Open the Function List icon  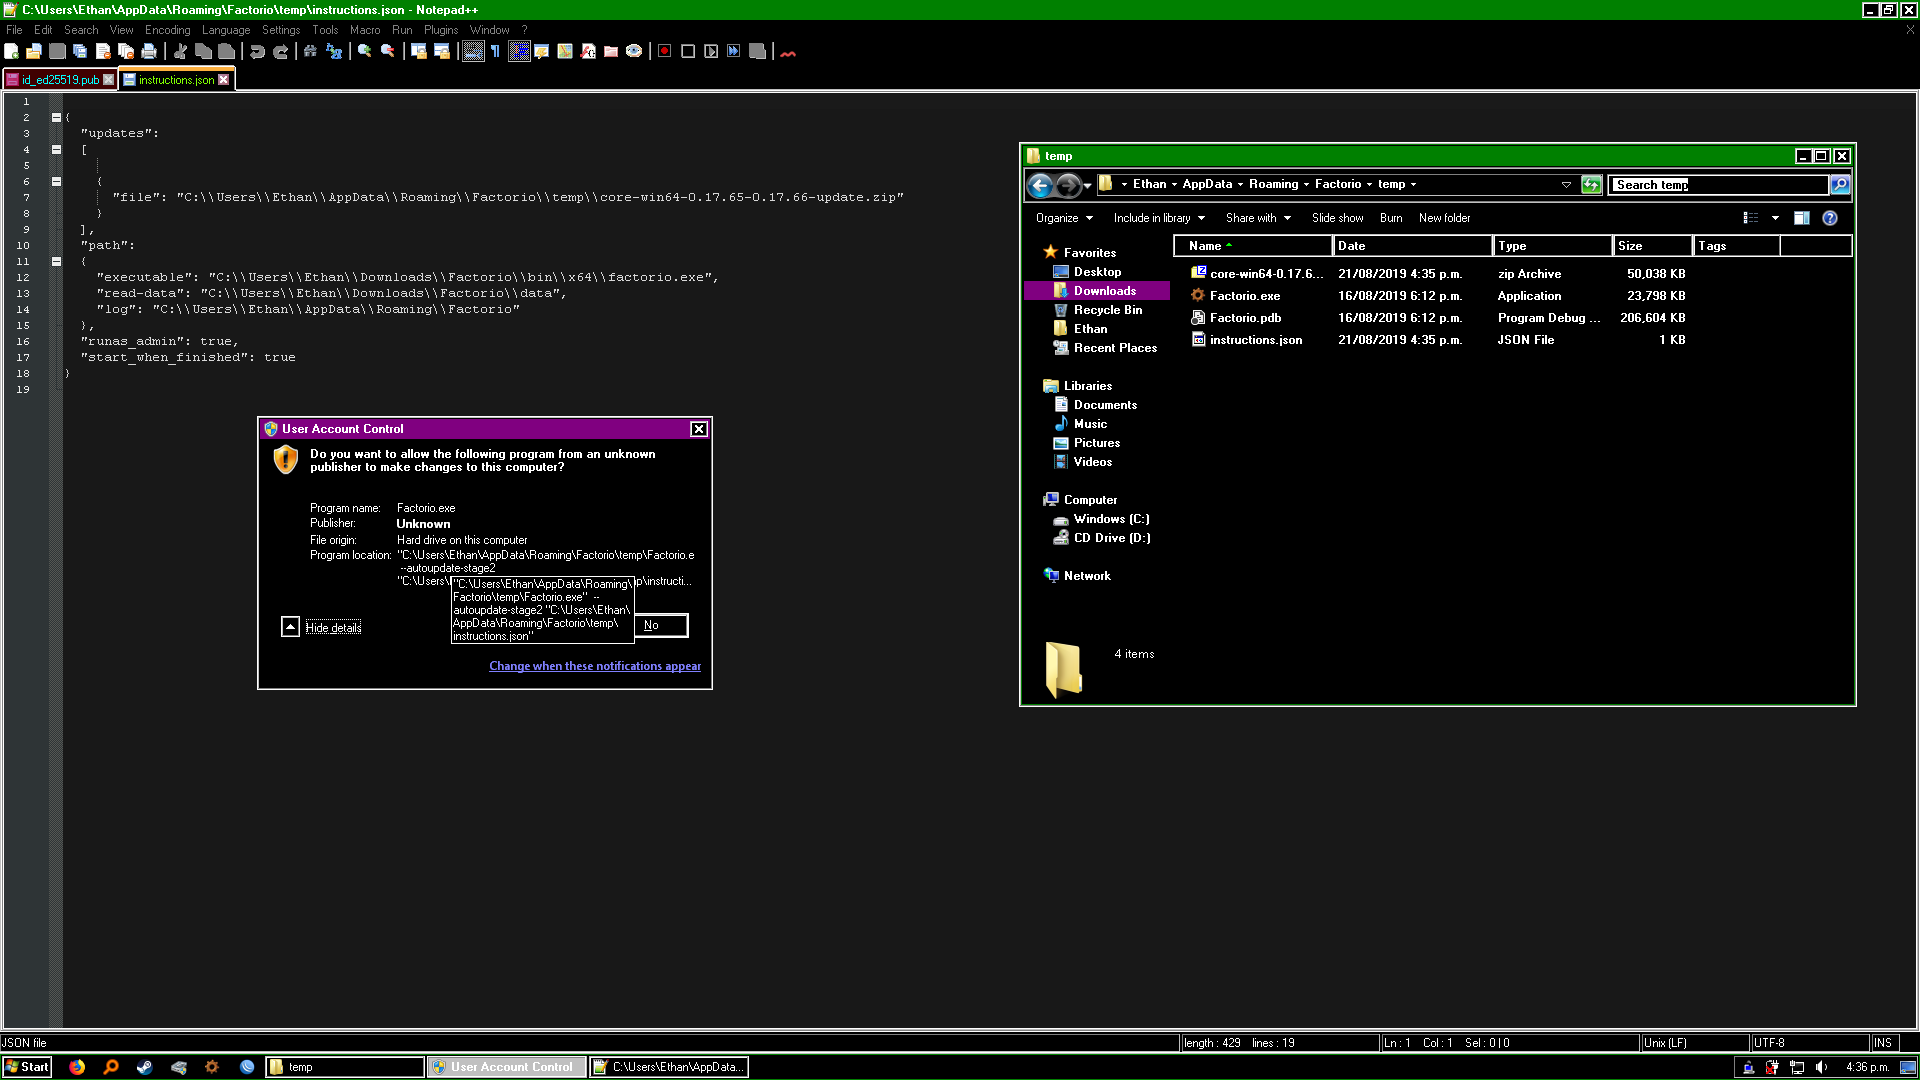pyautogui.click(x=588, y=51)
